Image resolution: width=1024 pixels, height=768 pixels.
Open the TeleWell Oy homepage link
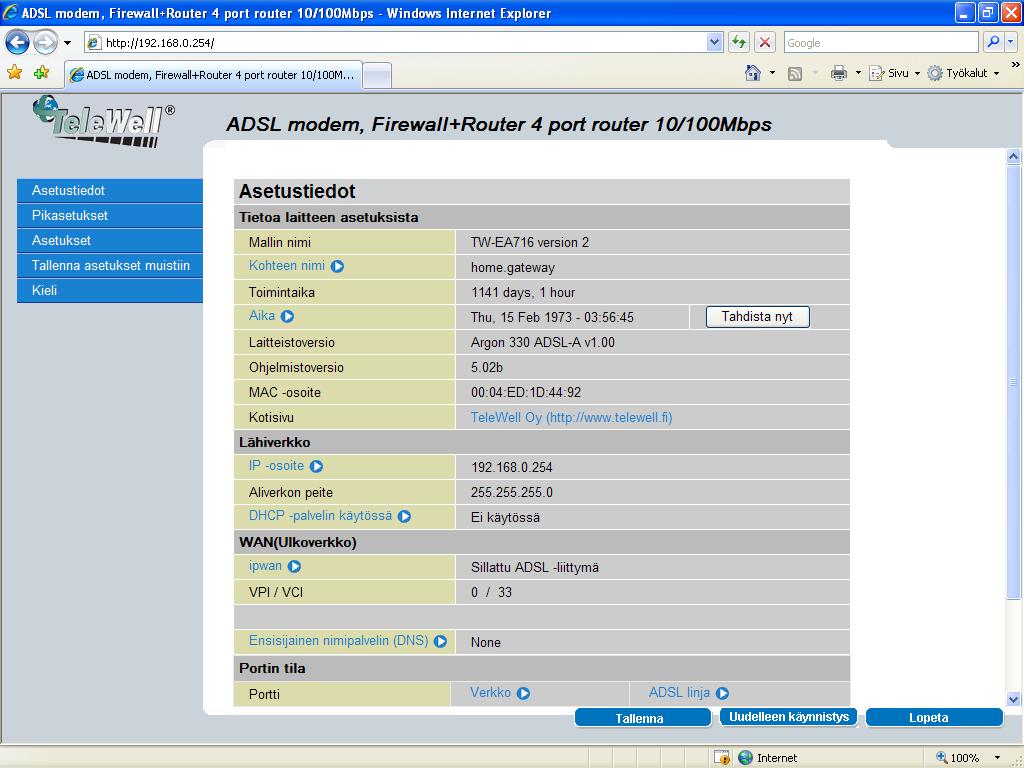[571, 417]
